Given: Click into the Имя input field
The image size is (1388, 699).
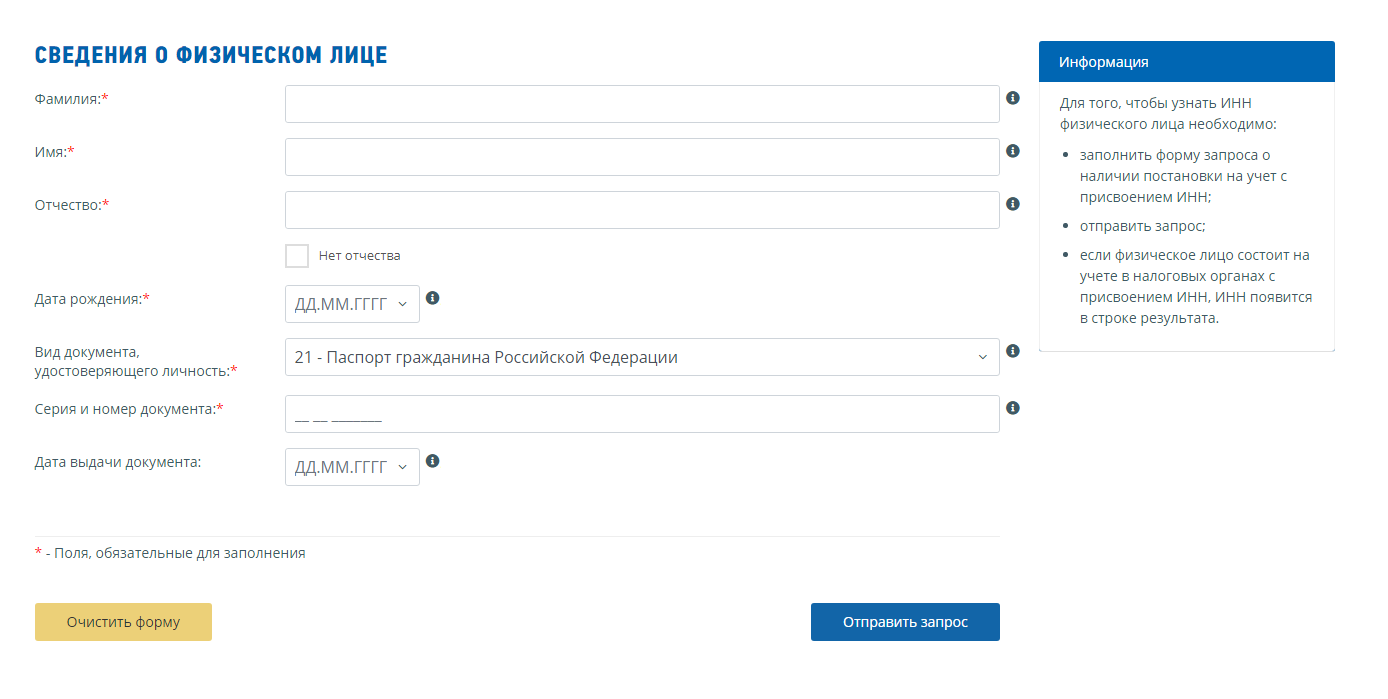Looking at the screenshot, I should pyautogui.click(x=642, y=157).
